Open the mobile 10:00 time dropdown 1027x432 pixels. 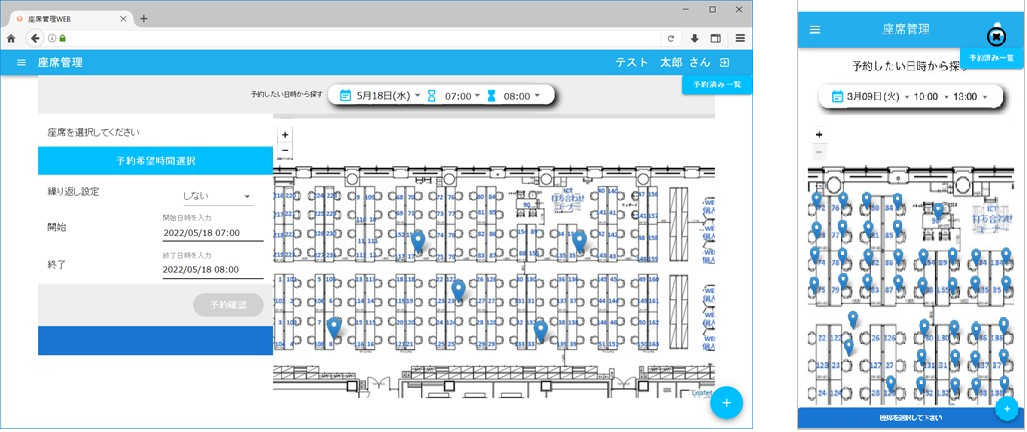pyautogui.click(x=931, y=97)
